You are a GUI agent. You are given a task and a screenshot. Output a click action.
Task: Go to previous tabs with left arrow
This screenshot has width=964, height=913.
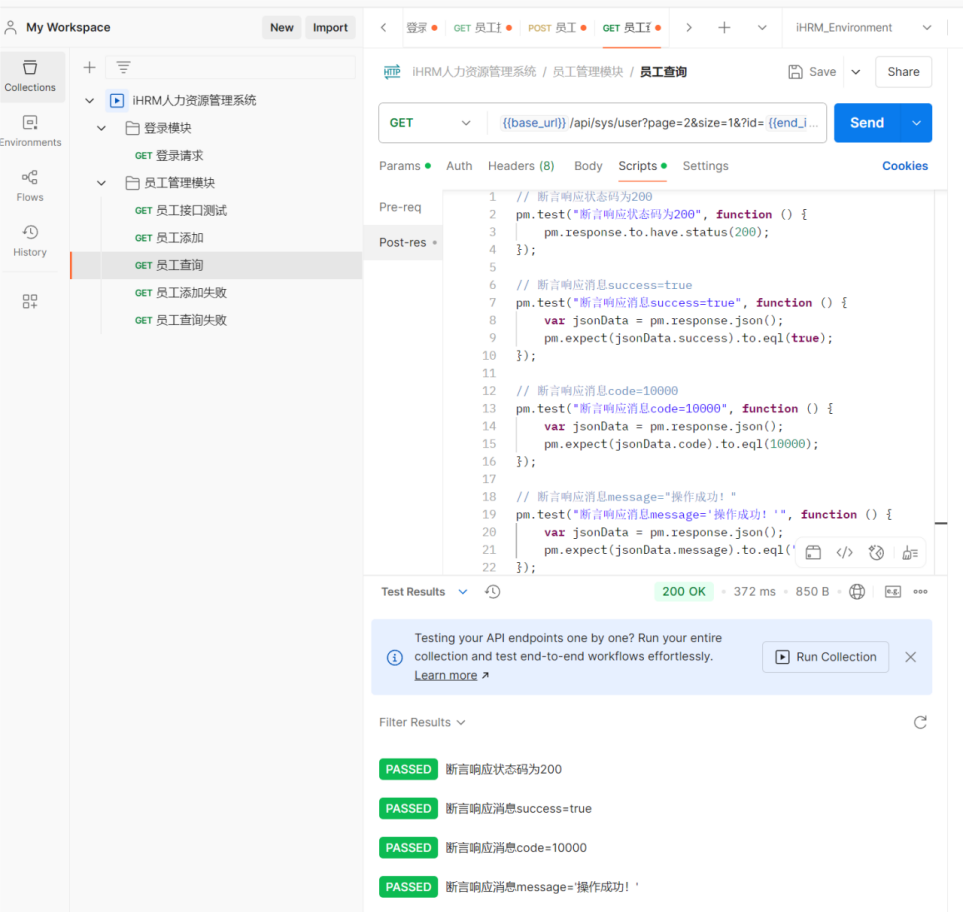[383, 28]
